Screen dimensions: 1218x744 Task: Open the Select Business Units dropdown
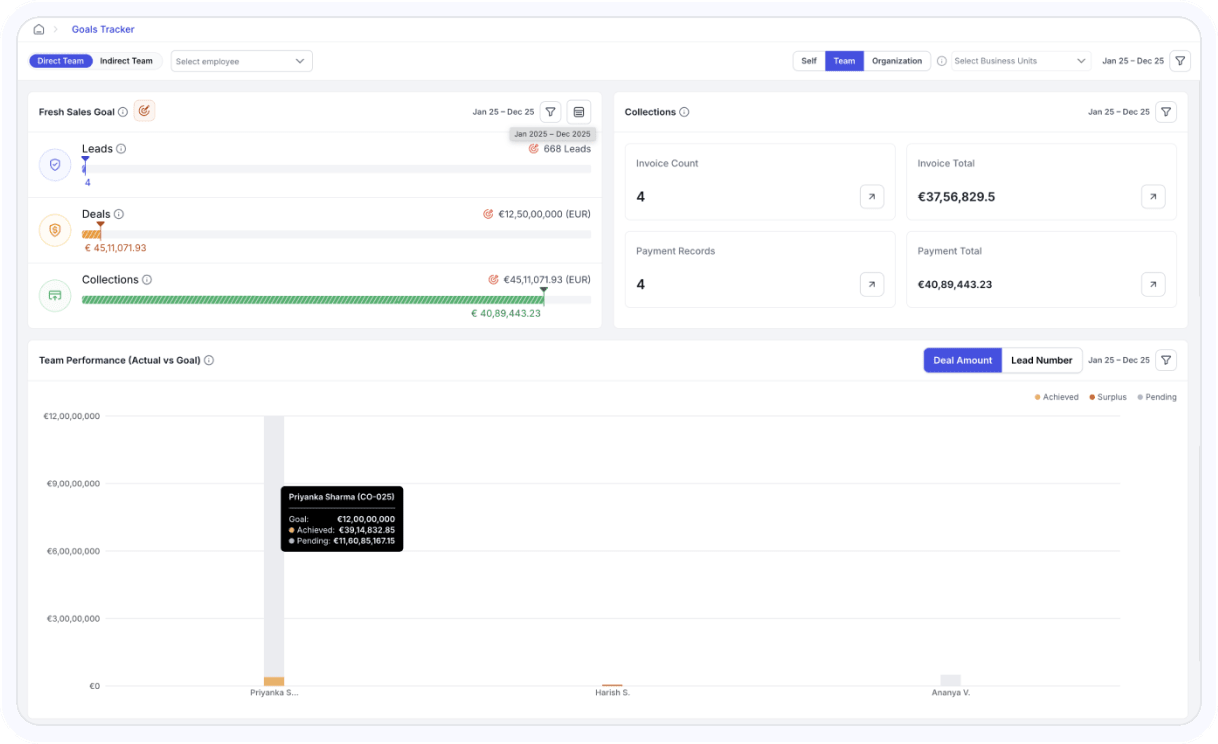pos(1020,61)
